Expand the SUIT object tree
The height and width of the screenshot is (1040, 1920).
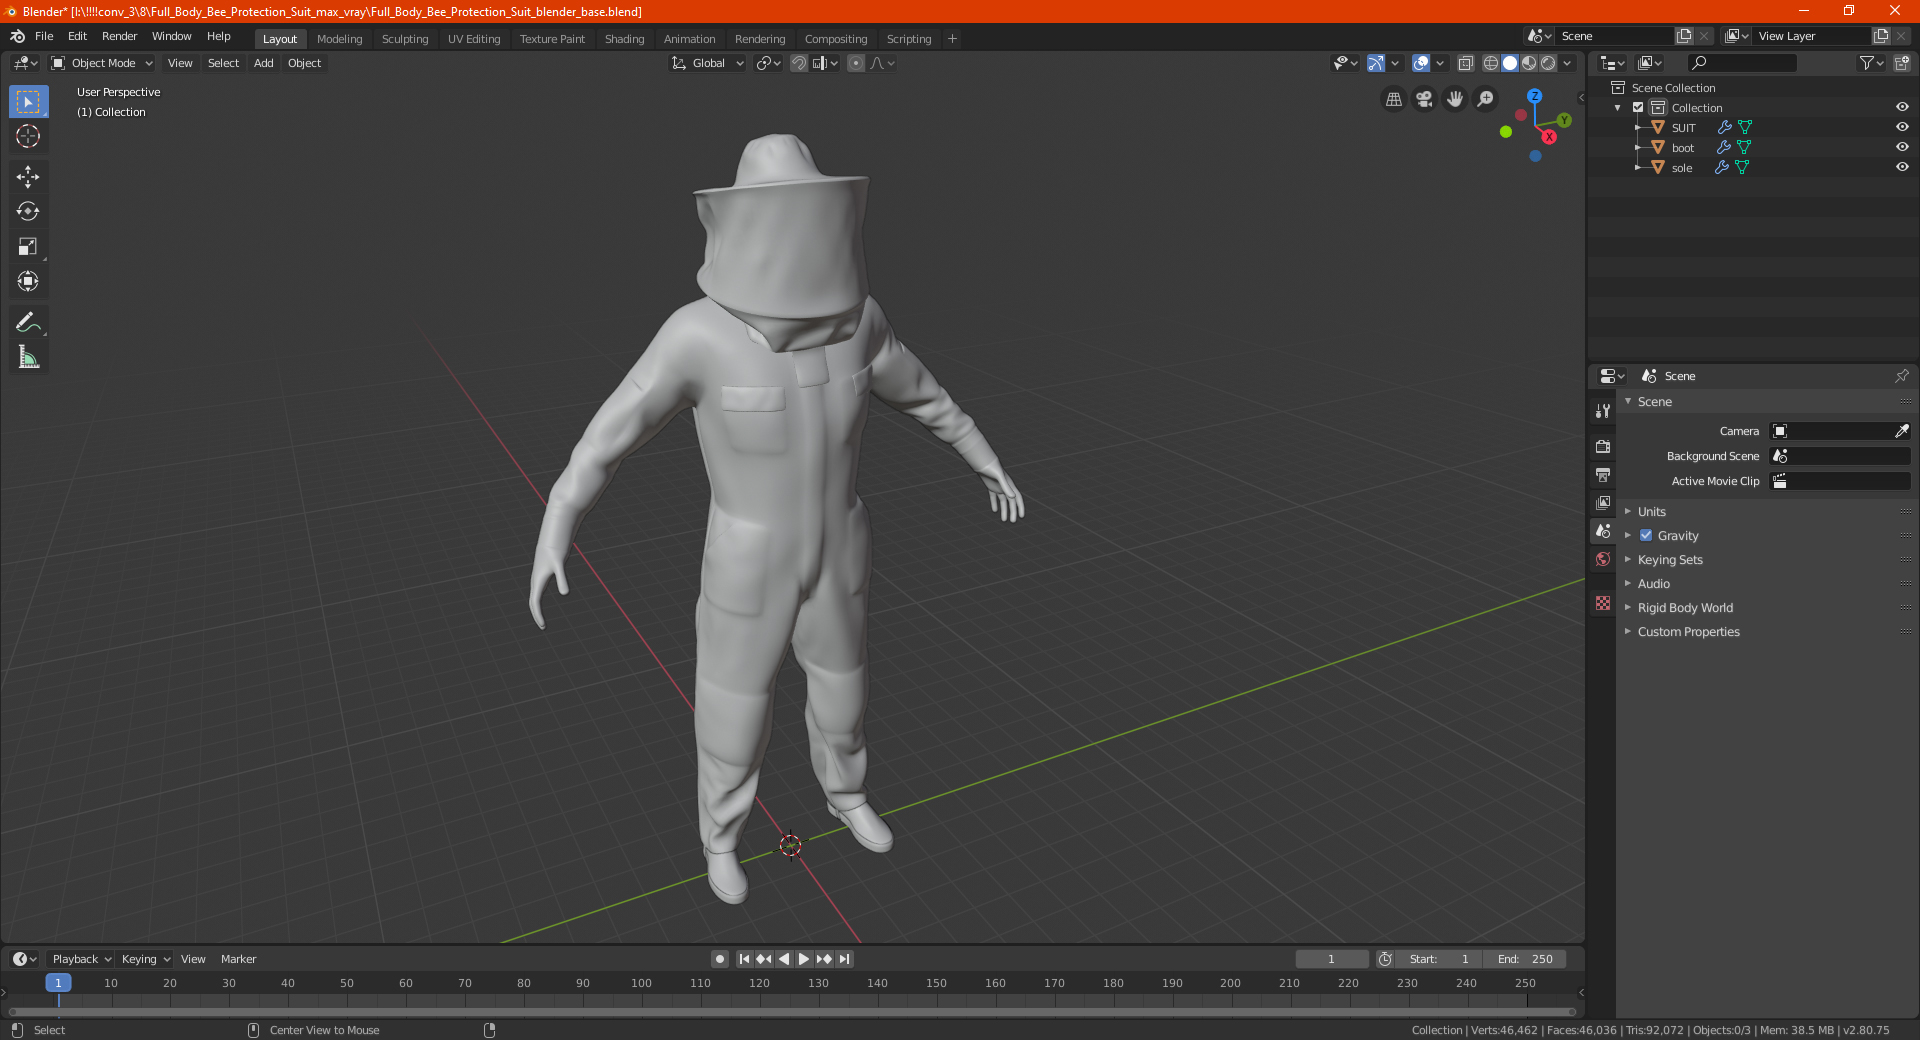1638,127
